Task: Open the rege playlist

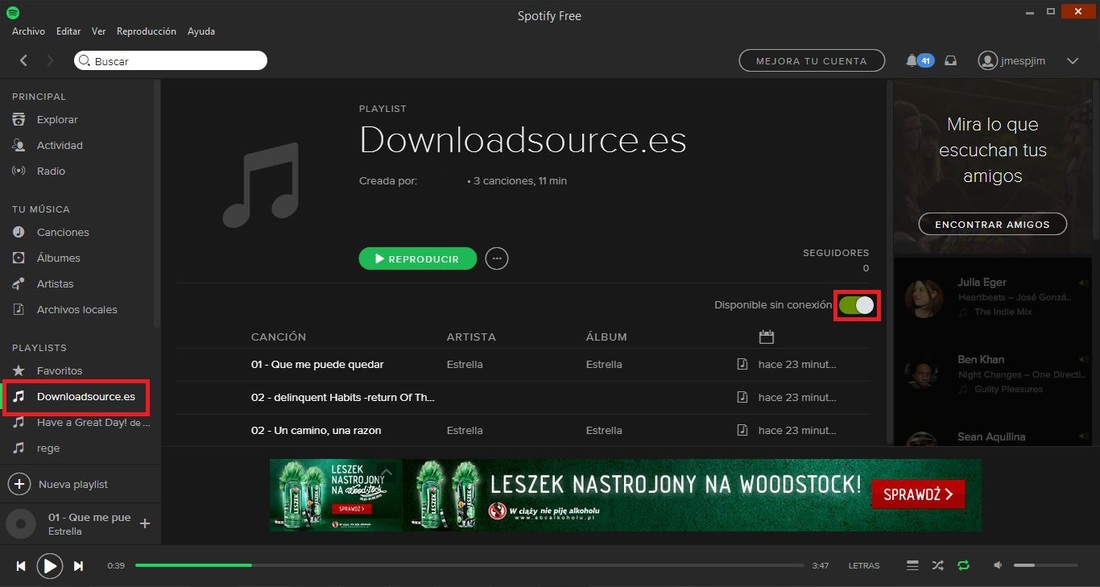Action: coord(48,448)
